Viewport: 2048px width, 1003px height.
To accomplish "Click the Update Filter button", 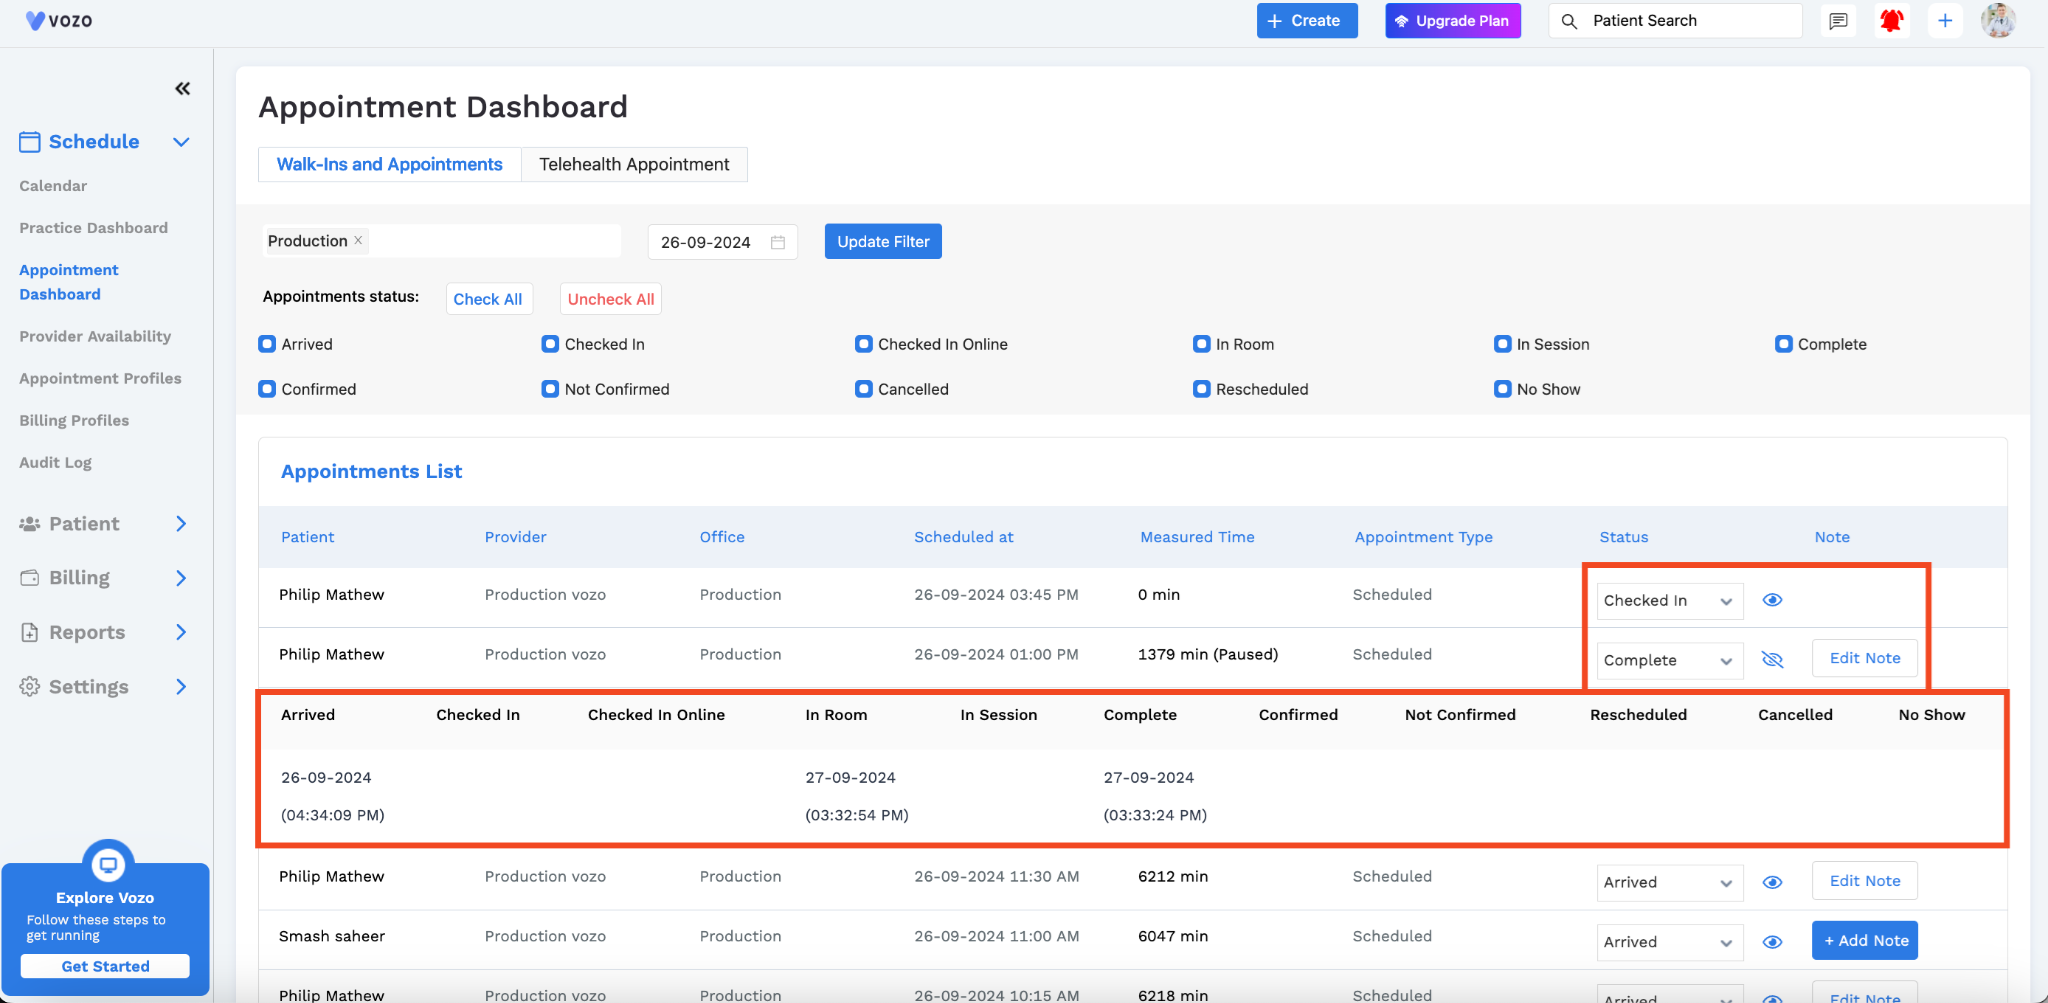I will pyautogui.click(x=883, y=241).
